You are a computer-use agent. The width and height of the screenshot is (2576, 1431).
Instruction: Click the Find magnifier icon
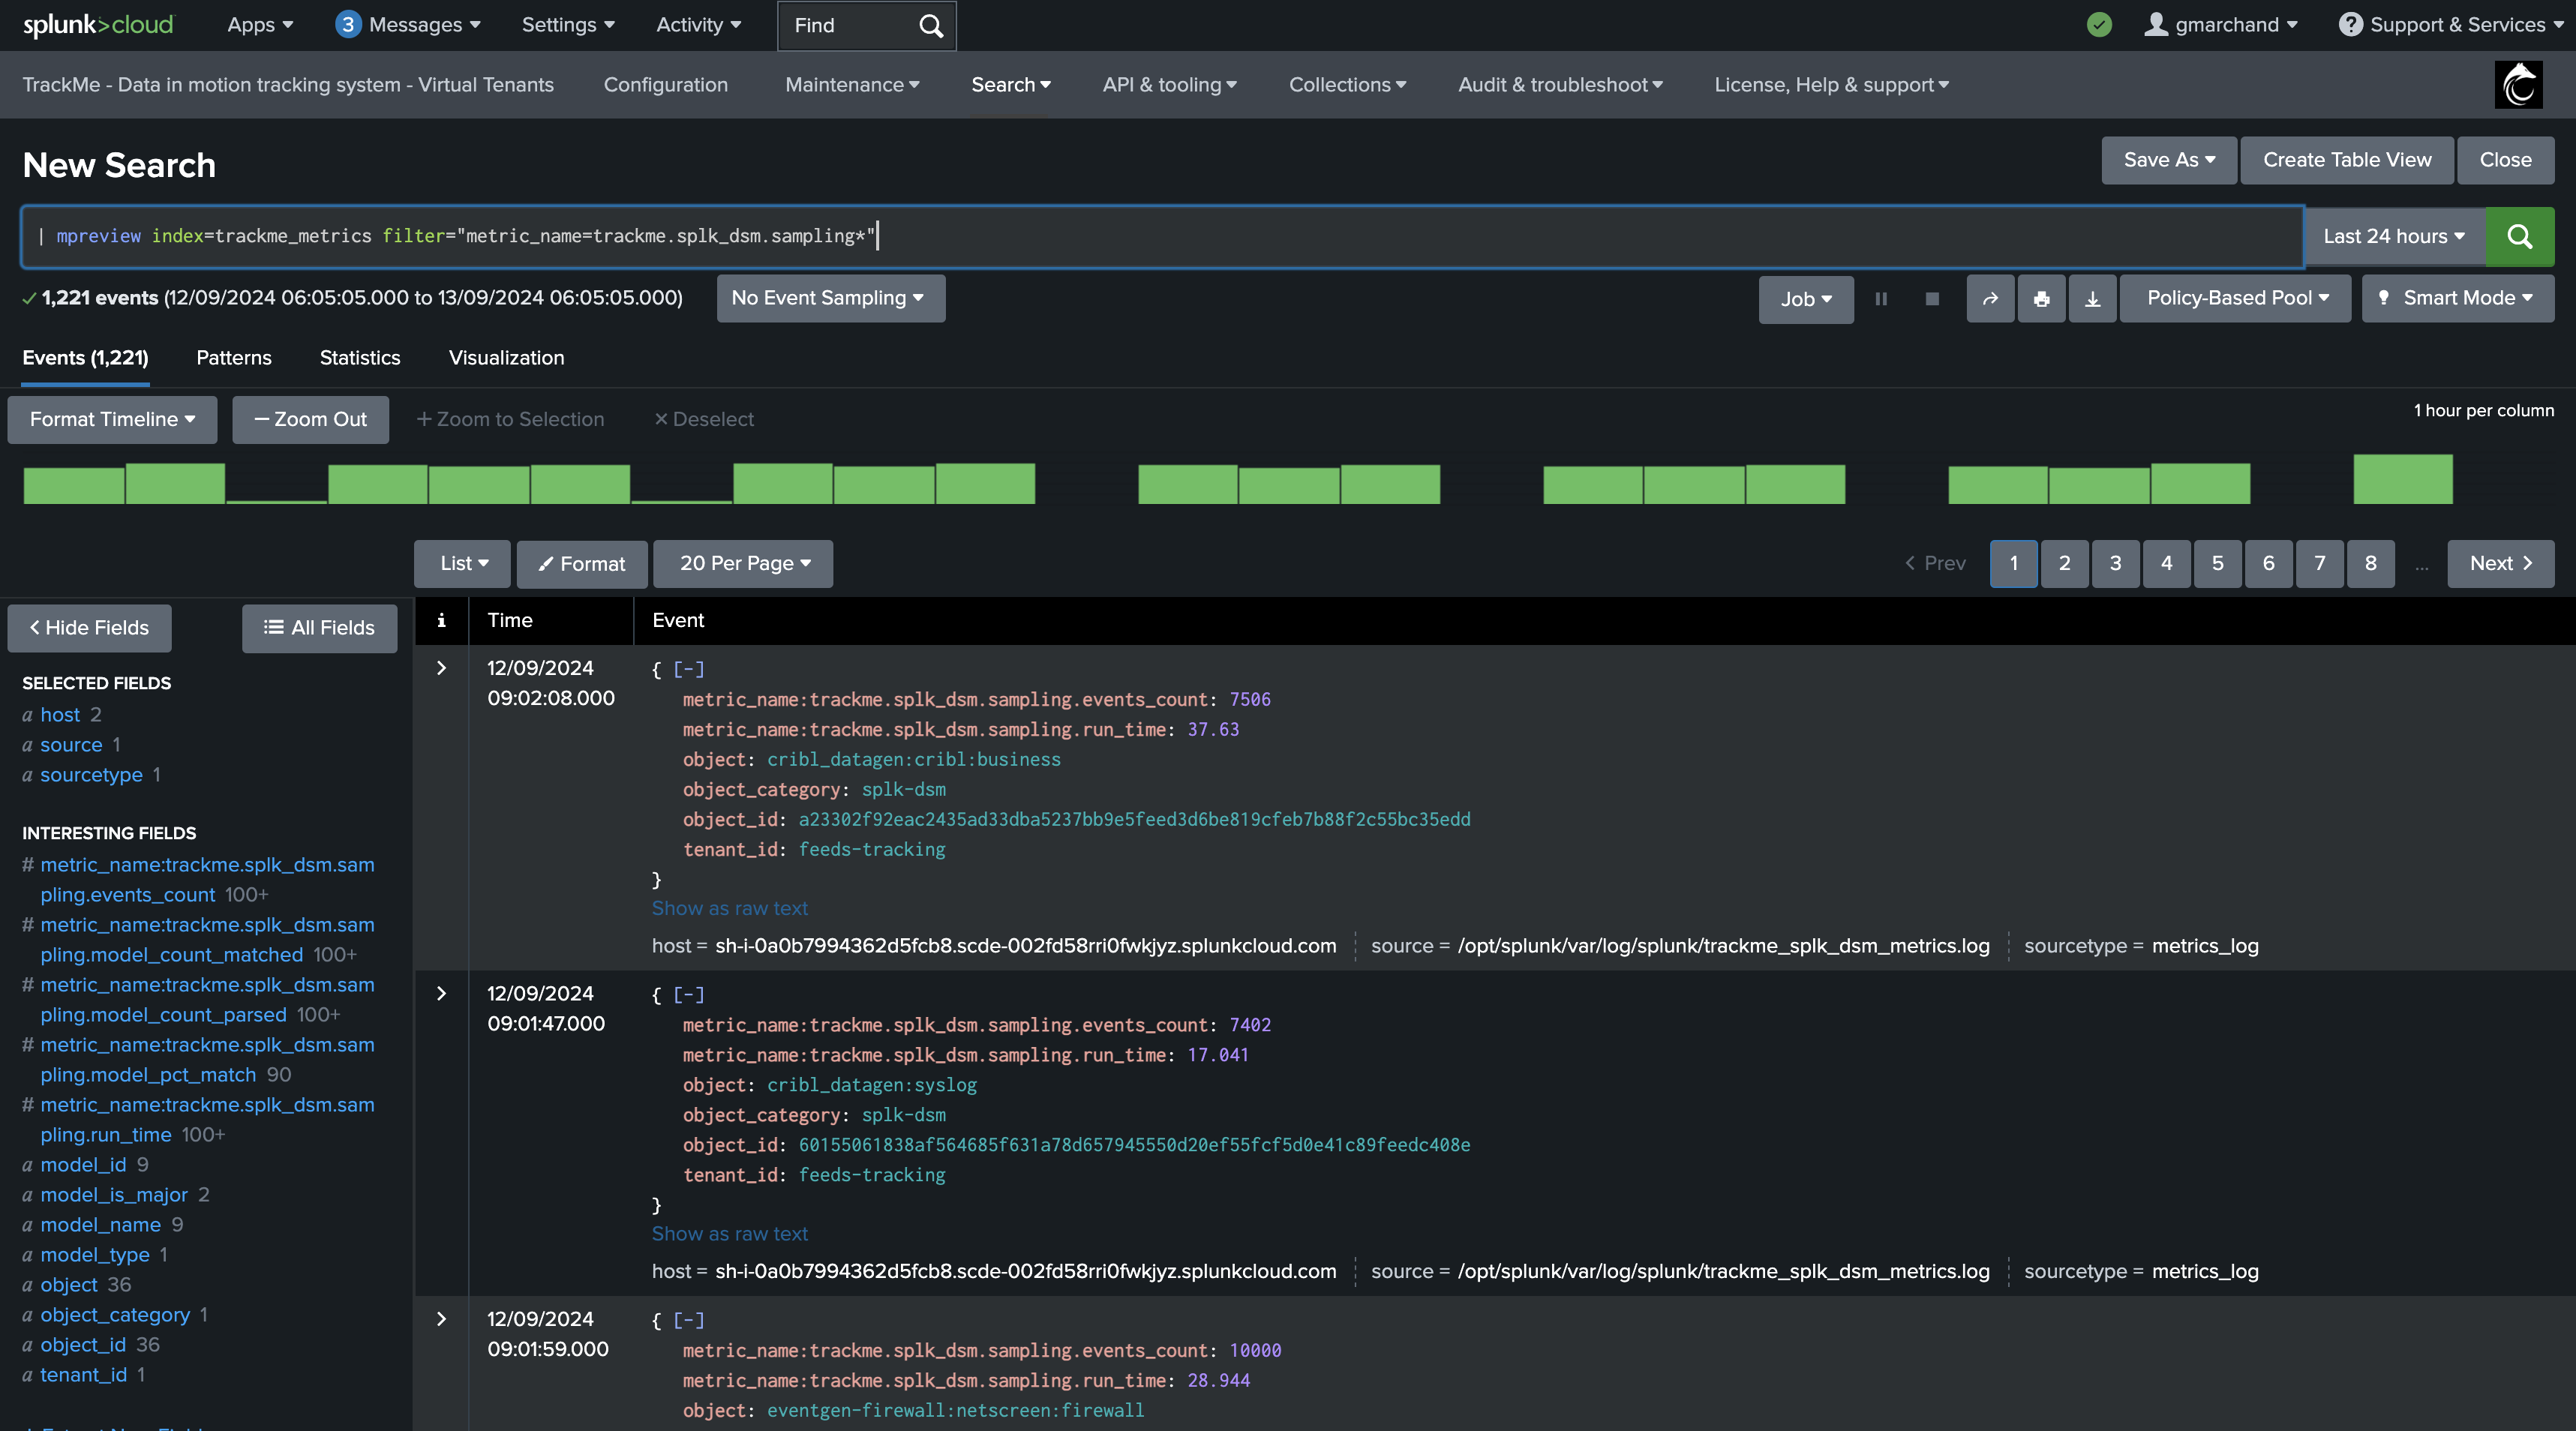pos(930,26)
